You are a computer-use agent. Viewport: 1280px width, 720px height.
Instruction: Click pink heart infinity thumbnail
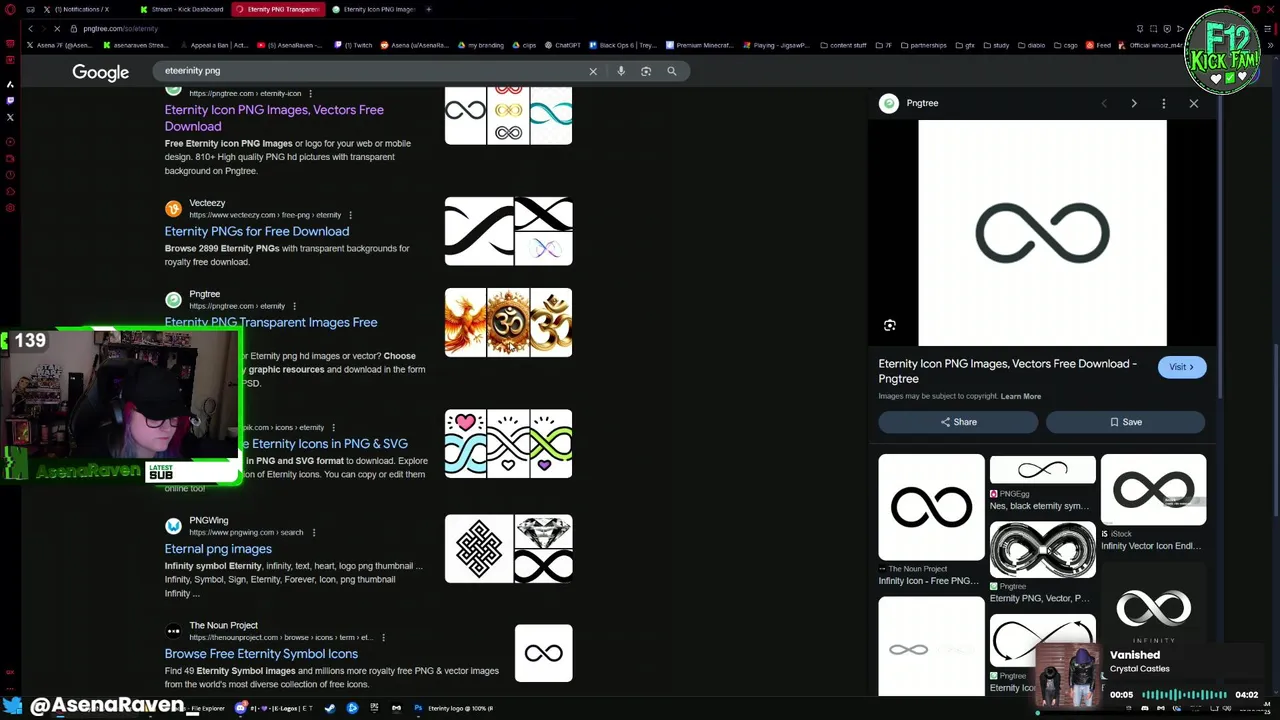[465, 443]
